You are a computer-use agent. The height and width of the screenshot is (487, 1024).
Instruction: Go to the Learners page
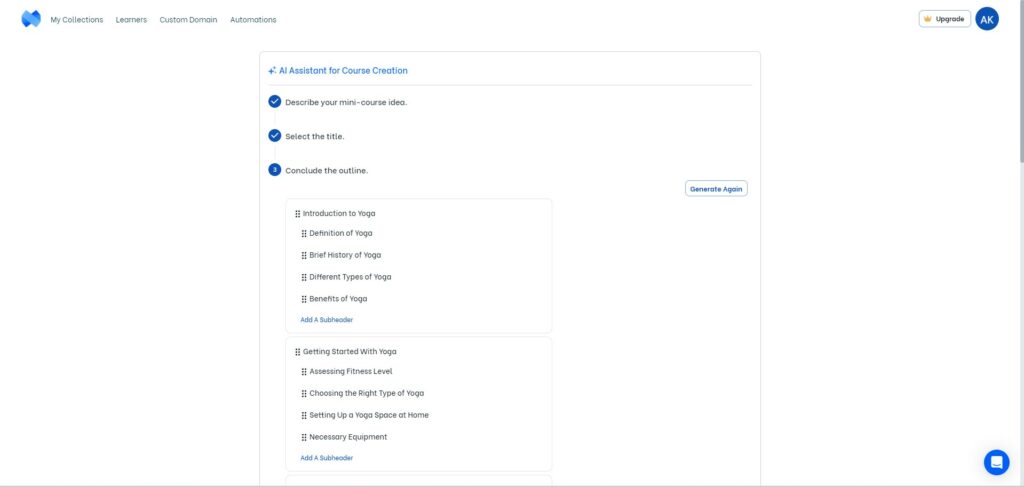pyautogui.click(x=131, y=20)
